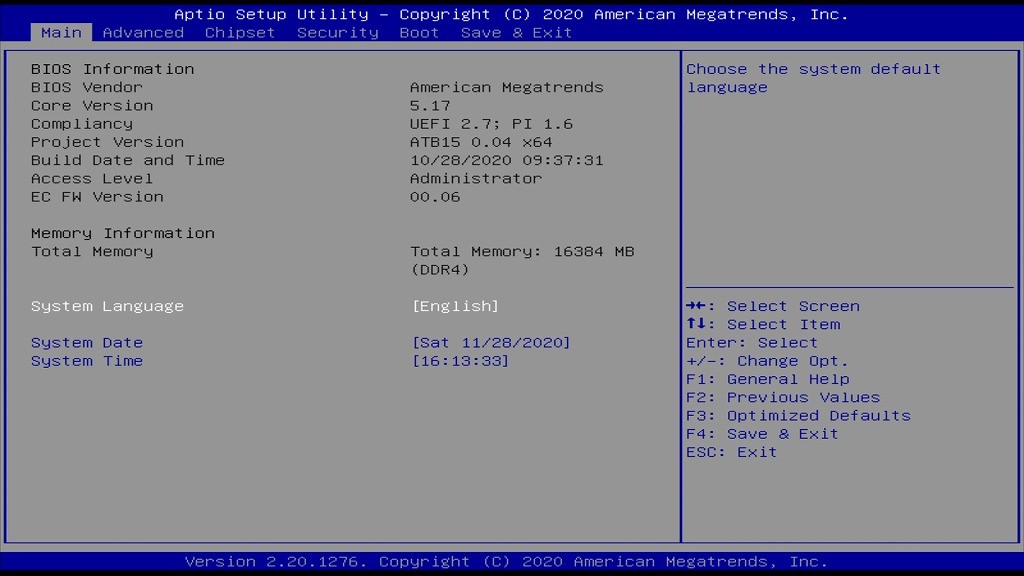Select the System Language setting label
This screenshot has height=576, width=1024.
pyautogui.click(x=107, y=306)
